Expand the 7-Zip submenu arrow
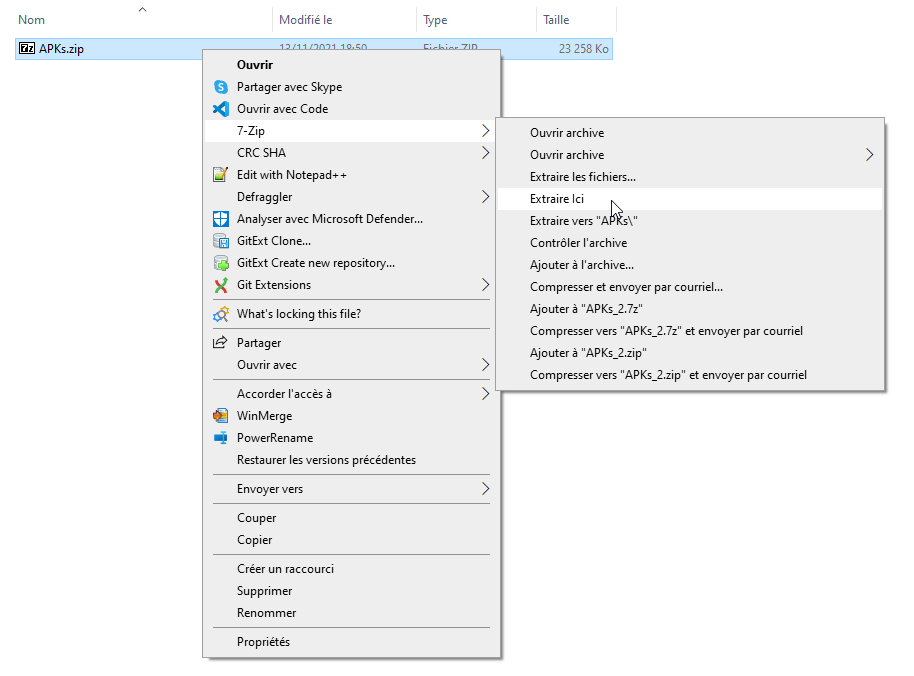This screenshot has height=676, width=914. [x=485, y=131]
